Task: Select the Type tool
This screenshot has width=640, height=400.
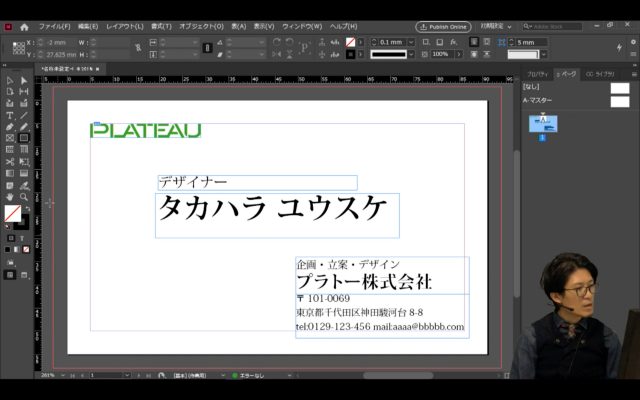Action: click(x=10, y=116)
